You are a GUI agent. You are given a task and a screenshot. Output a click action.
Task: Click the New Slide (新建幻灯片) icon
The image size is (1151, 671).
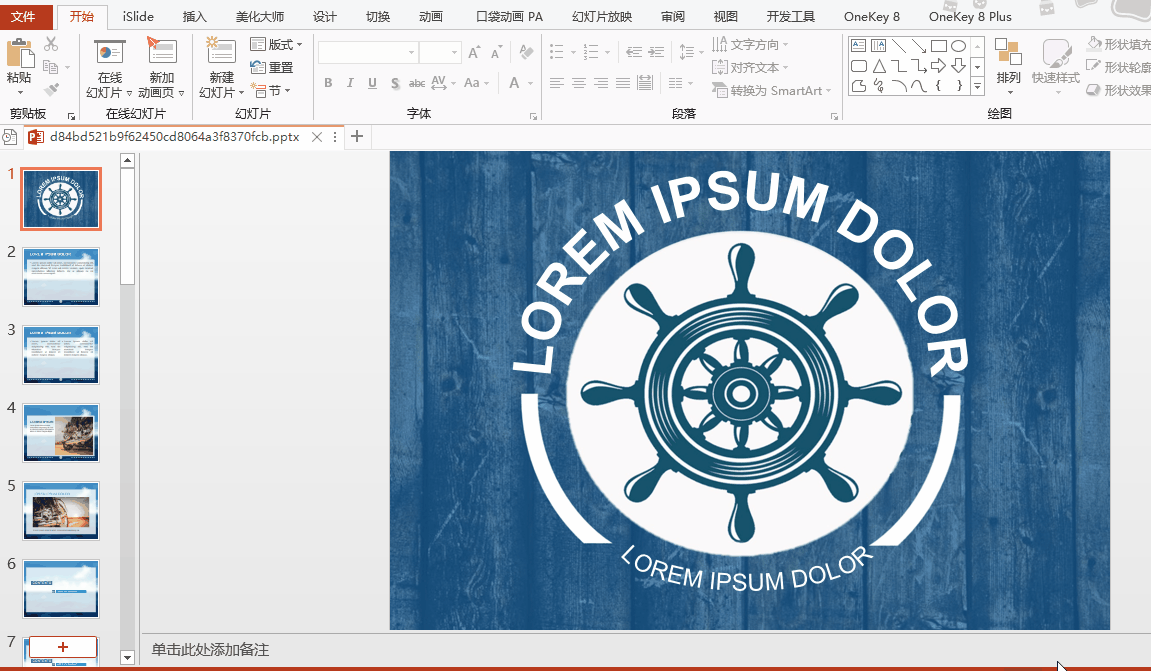(220, 52)
